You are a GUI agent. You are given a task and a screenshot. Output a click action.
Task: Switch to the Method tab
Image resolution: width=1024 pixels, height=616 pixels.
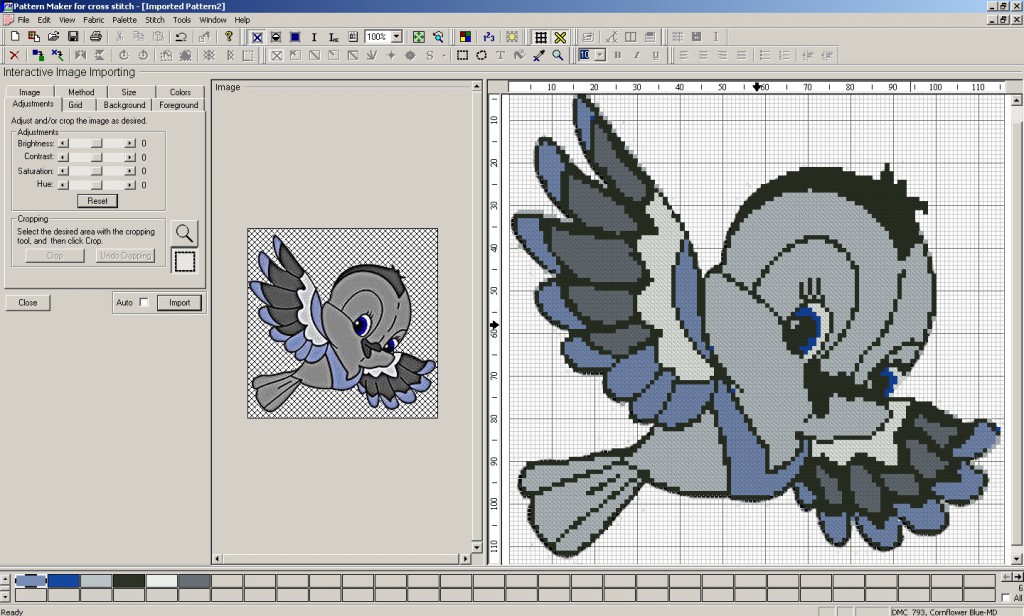[x=81, y=92]
